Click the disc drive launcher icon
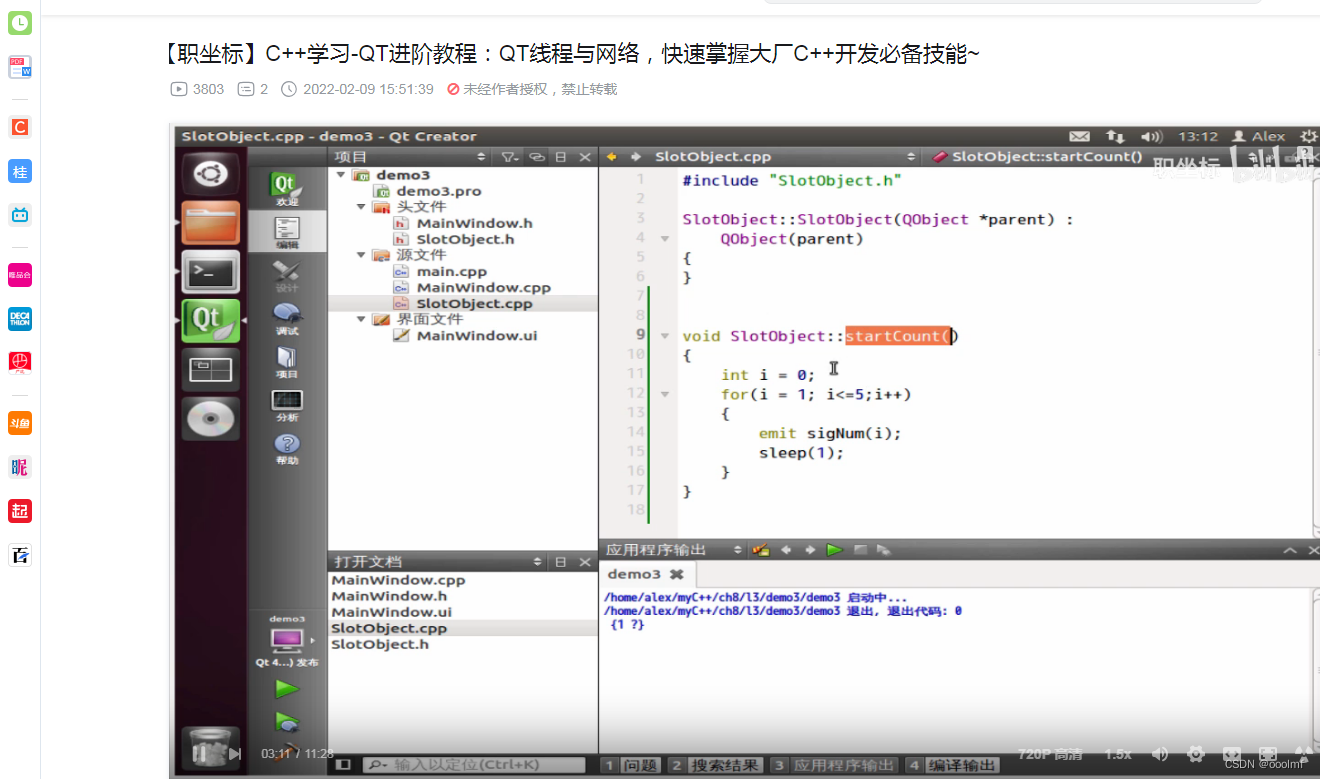1320x779 pixels. point(210,418)
